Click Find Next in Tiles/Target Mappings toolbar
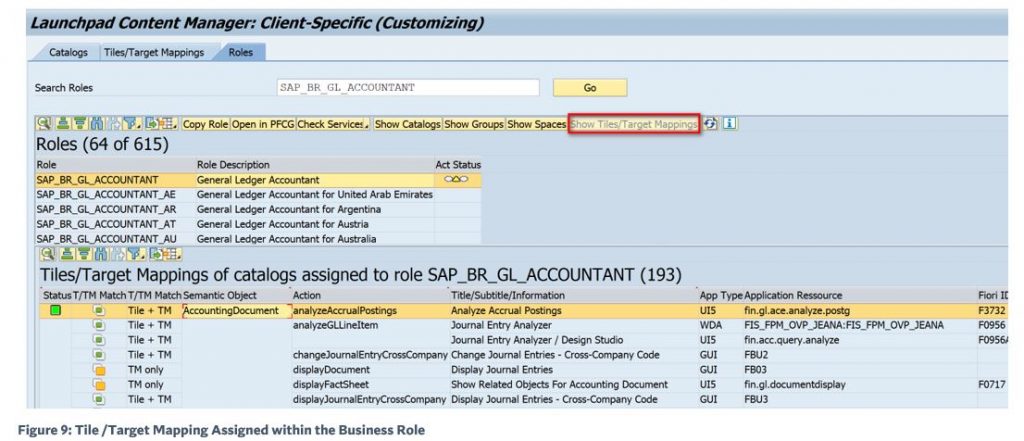The width and height of the screenshot is (1024, 441). [x=118, y=254]
